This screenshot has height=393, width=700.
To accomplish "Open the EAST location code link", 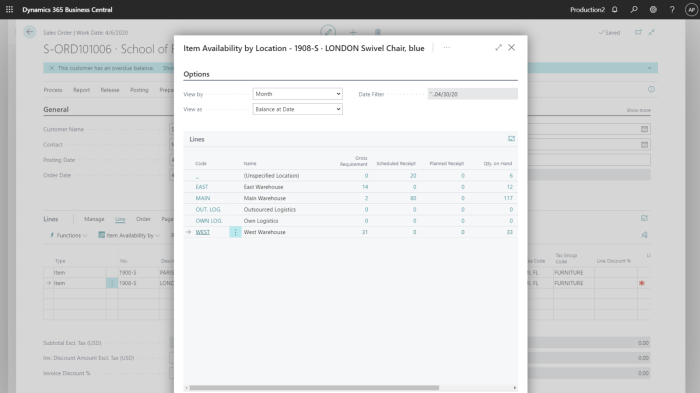I will coord(202,187).
